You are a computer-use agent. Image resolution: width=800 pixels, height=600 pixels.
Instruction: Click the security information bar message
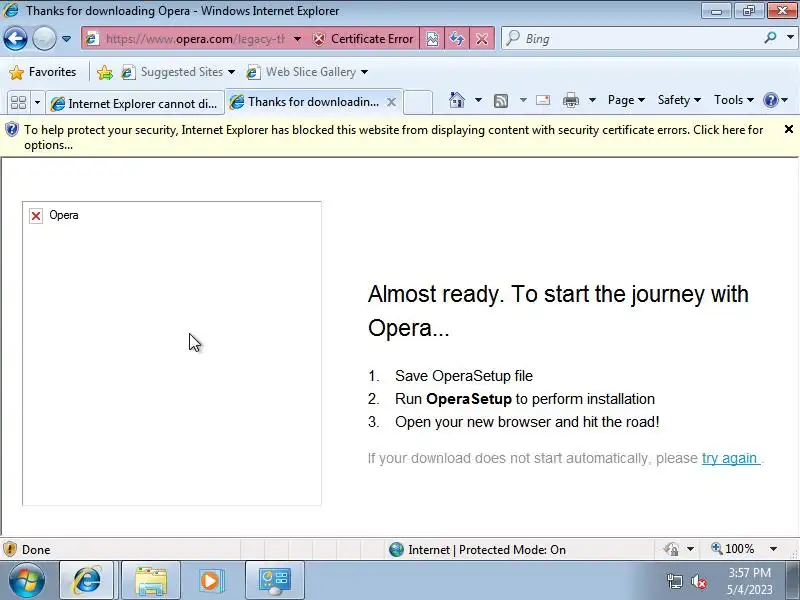[x=393, y=137]
